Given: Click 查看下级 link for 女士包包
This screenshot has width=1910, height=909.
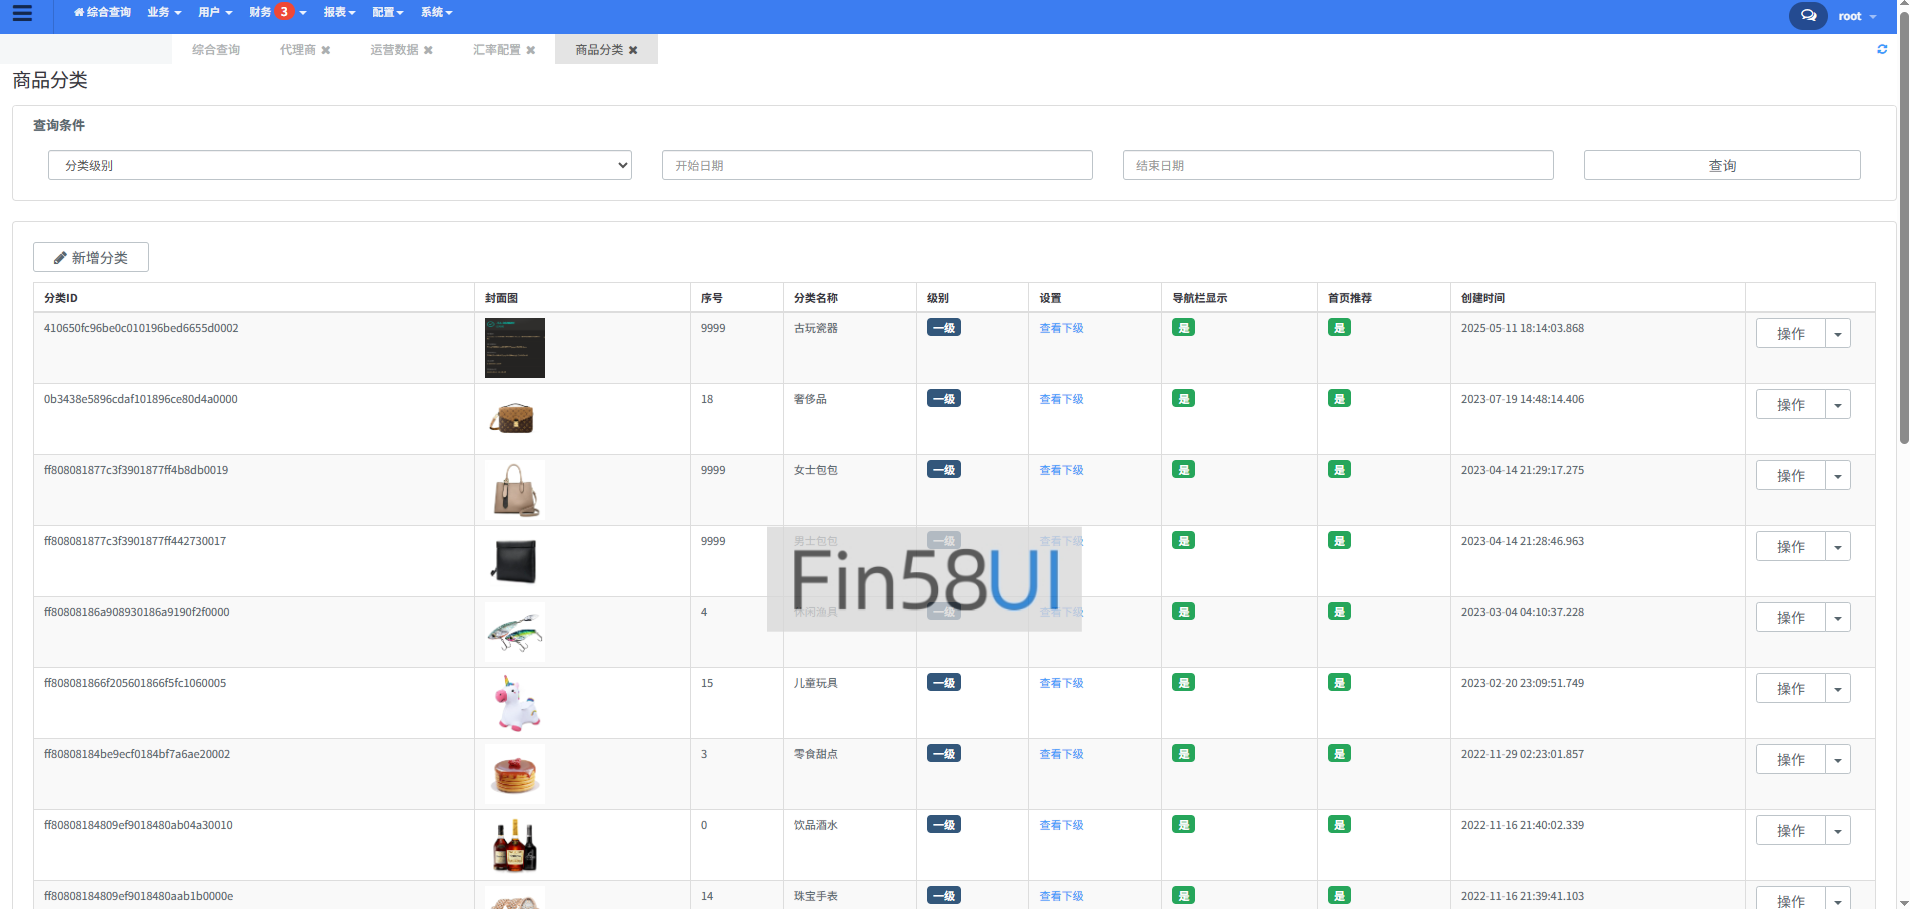Looking at the screenshot, I should 1061,470.
